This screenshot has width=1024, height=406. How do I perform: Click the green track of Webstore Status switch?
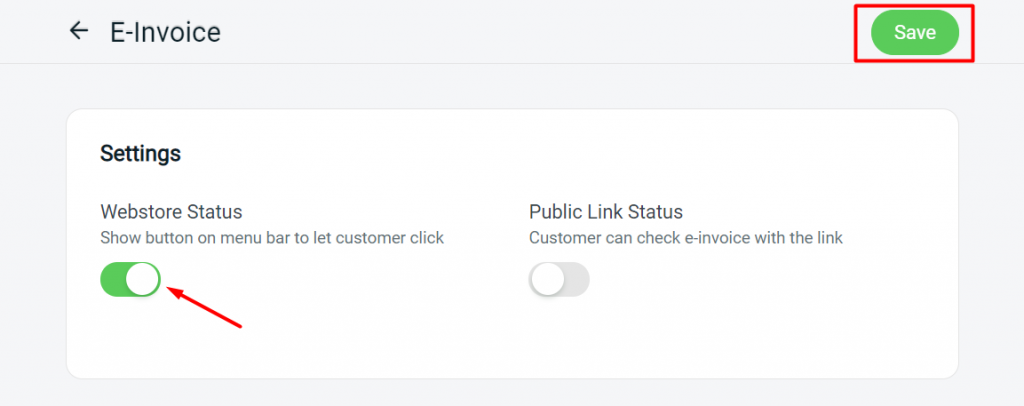(x=114, y=279)
